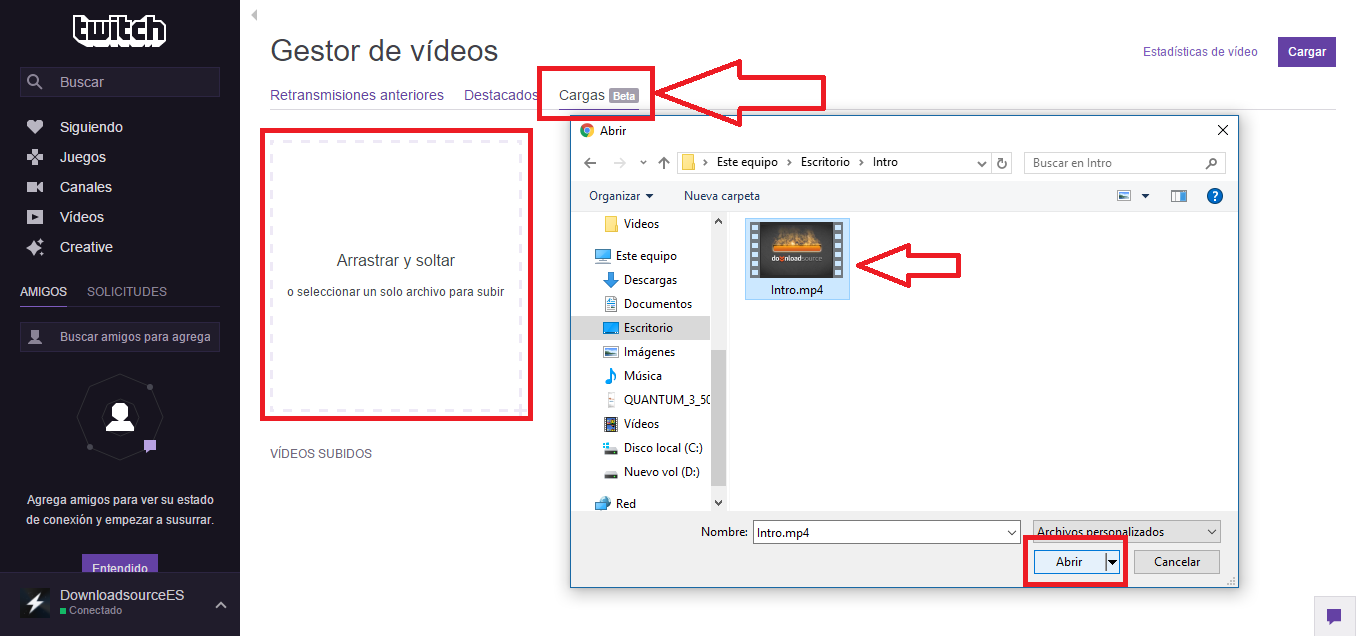Open the Abrir button split dropdown arrow

pos(1112,562)
